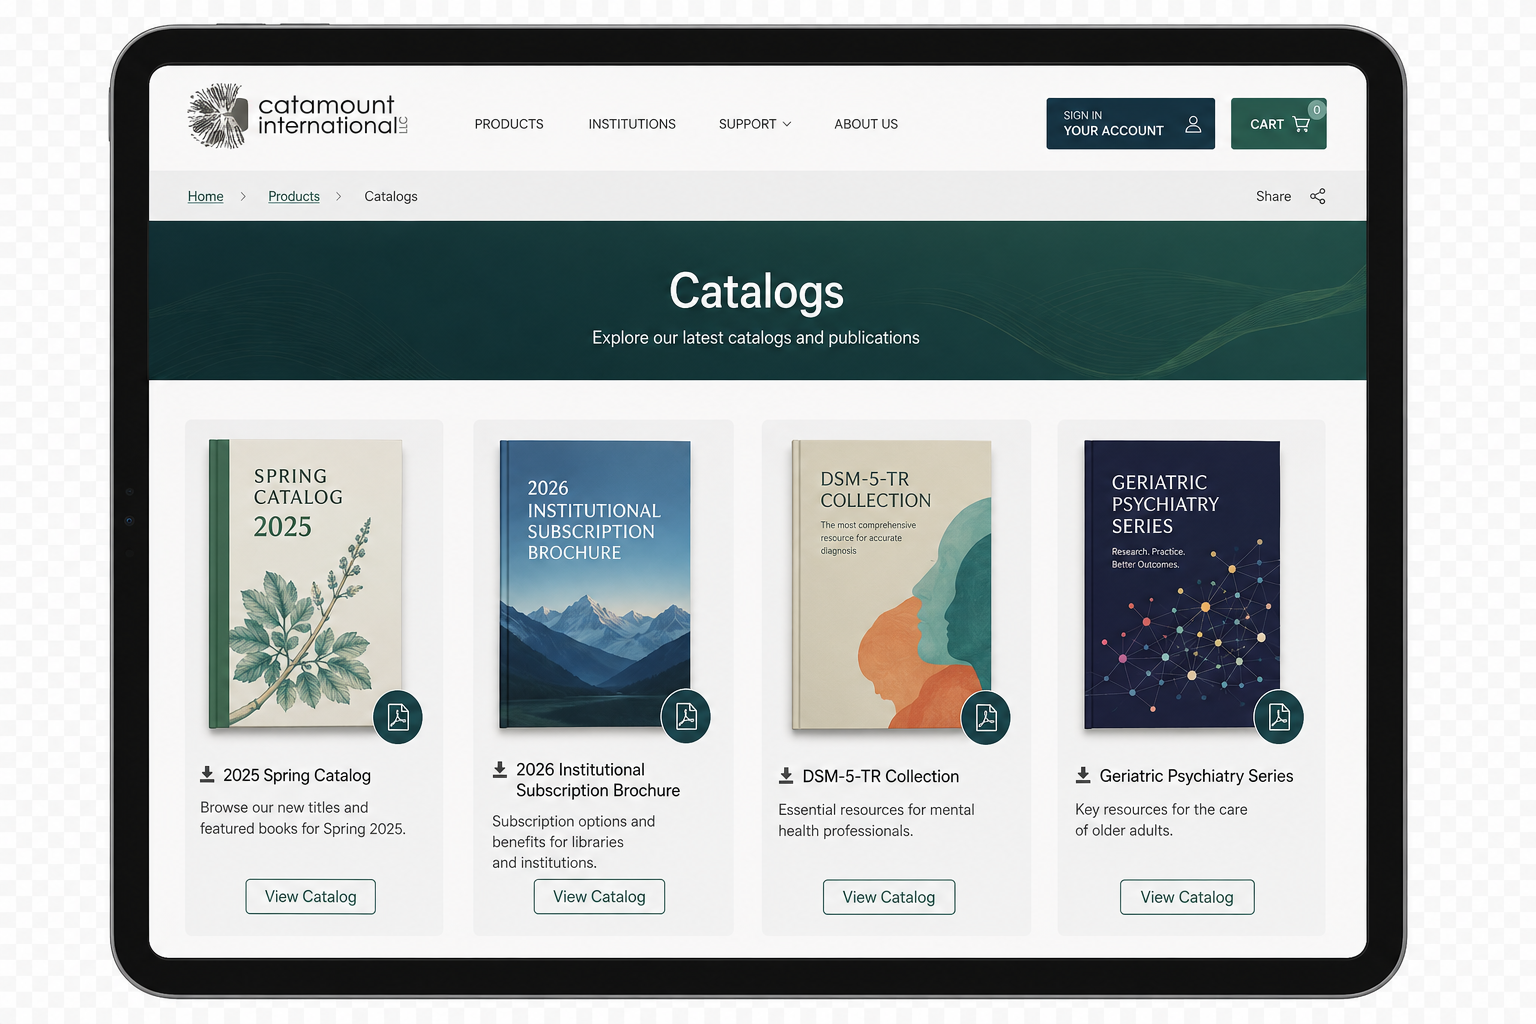Viewport: 1536px width, 1024px height.
Task: Click the Share label
Action: click(x=1273, y=196)
